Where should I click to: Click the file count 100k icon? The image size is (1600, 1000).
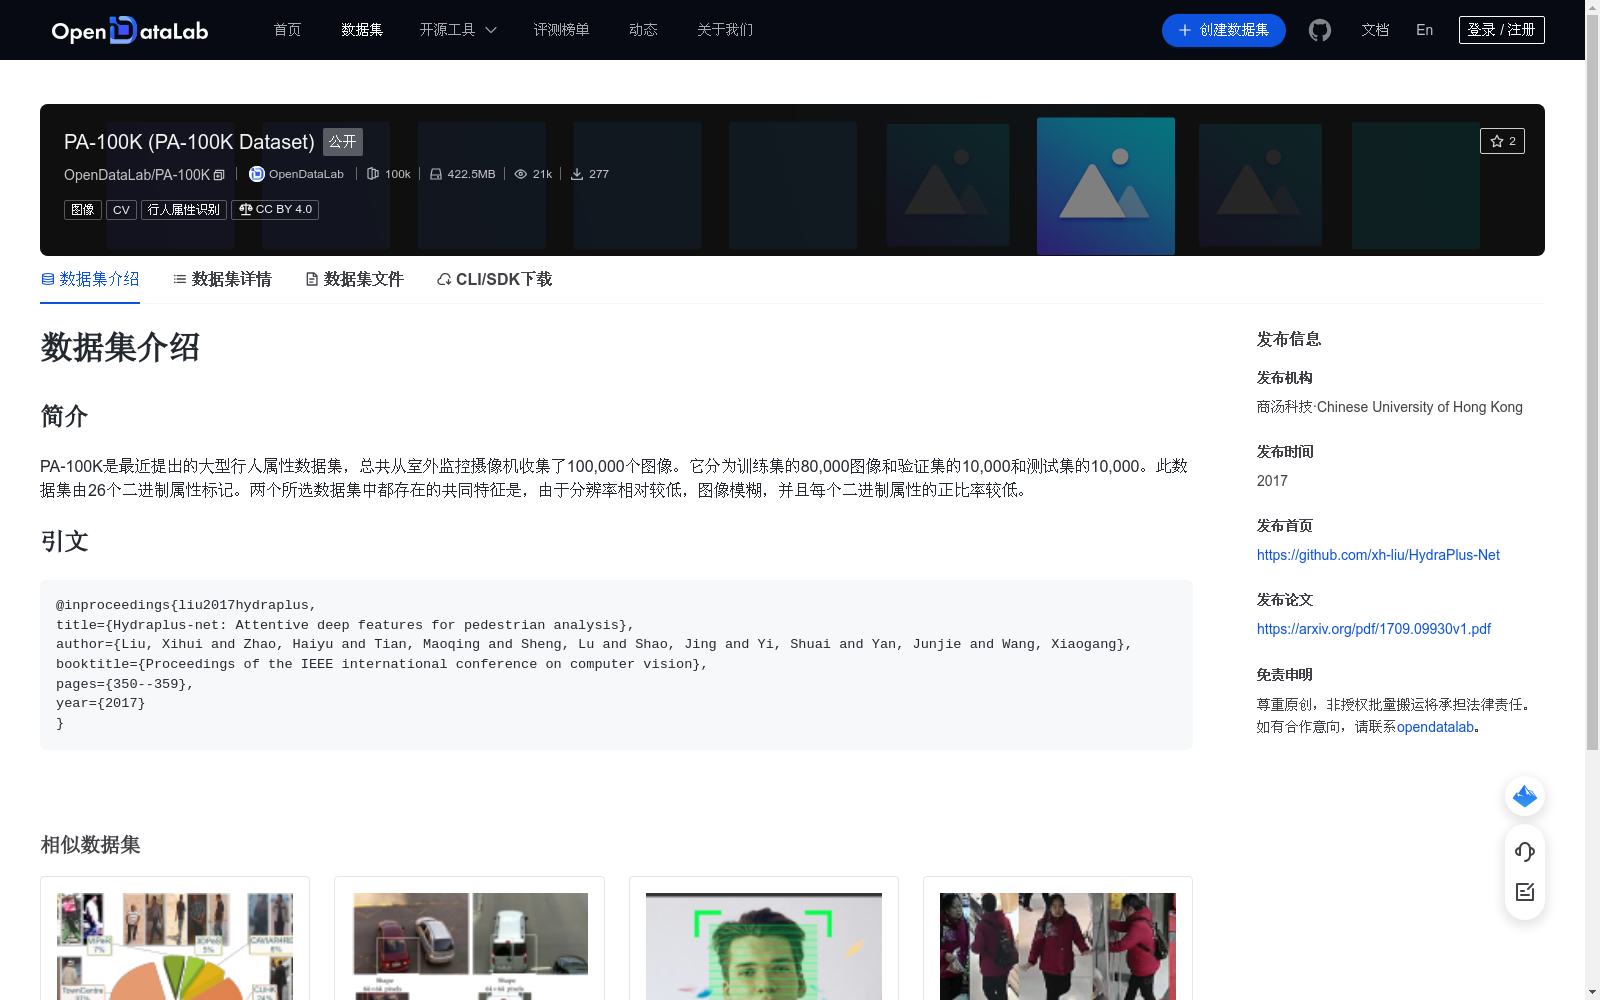373,174
